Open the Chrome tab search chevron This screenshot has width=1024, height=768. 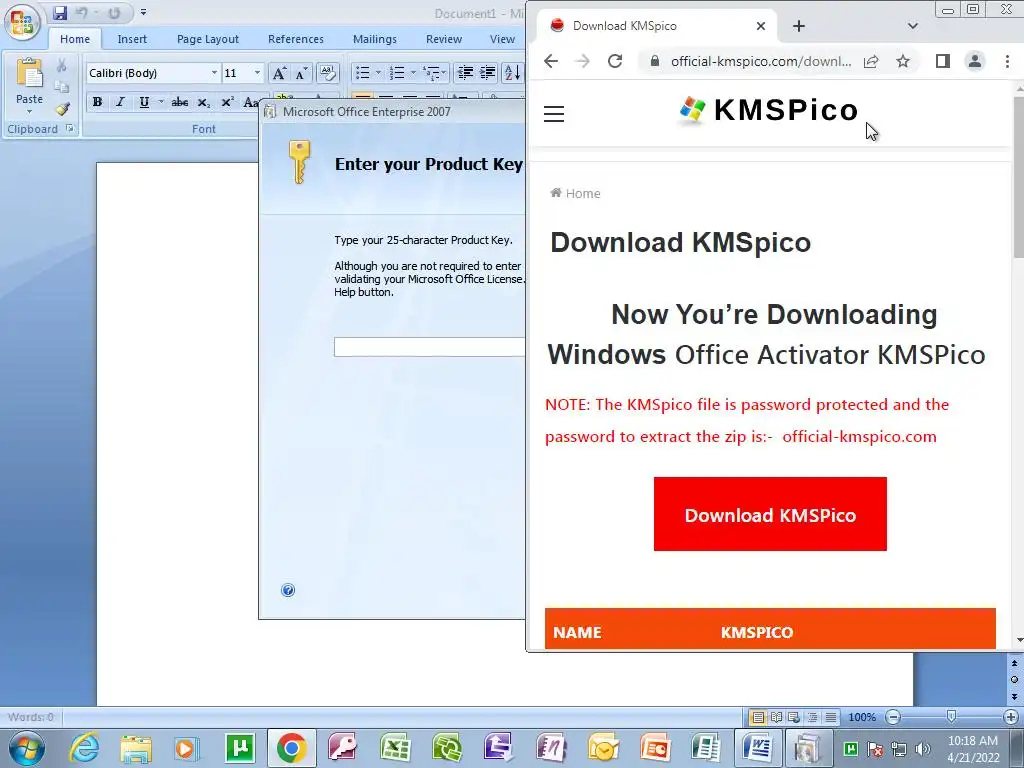[x=913, y=26]
